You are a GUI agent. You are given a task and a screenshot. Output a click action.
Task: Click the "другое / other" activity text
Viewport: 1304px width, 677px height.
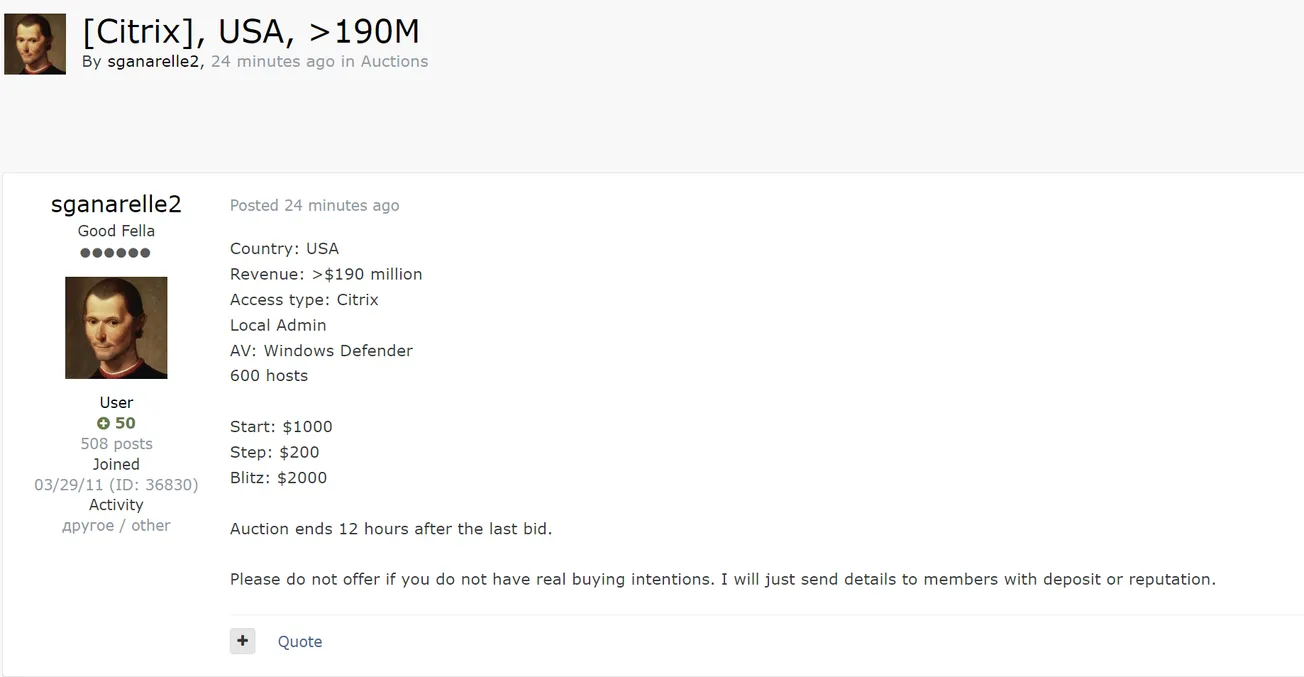tap(116, 526)
